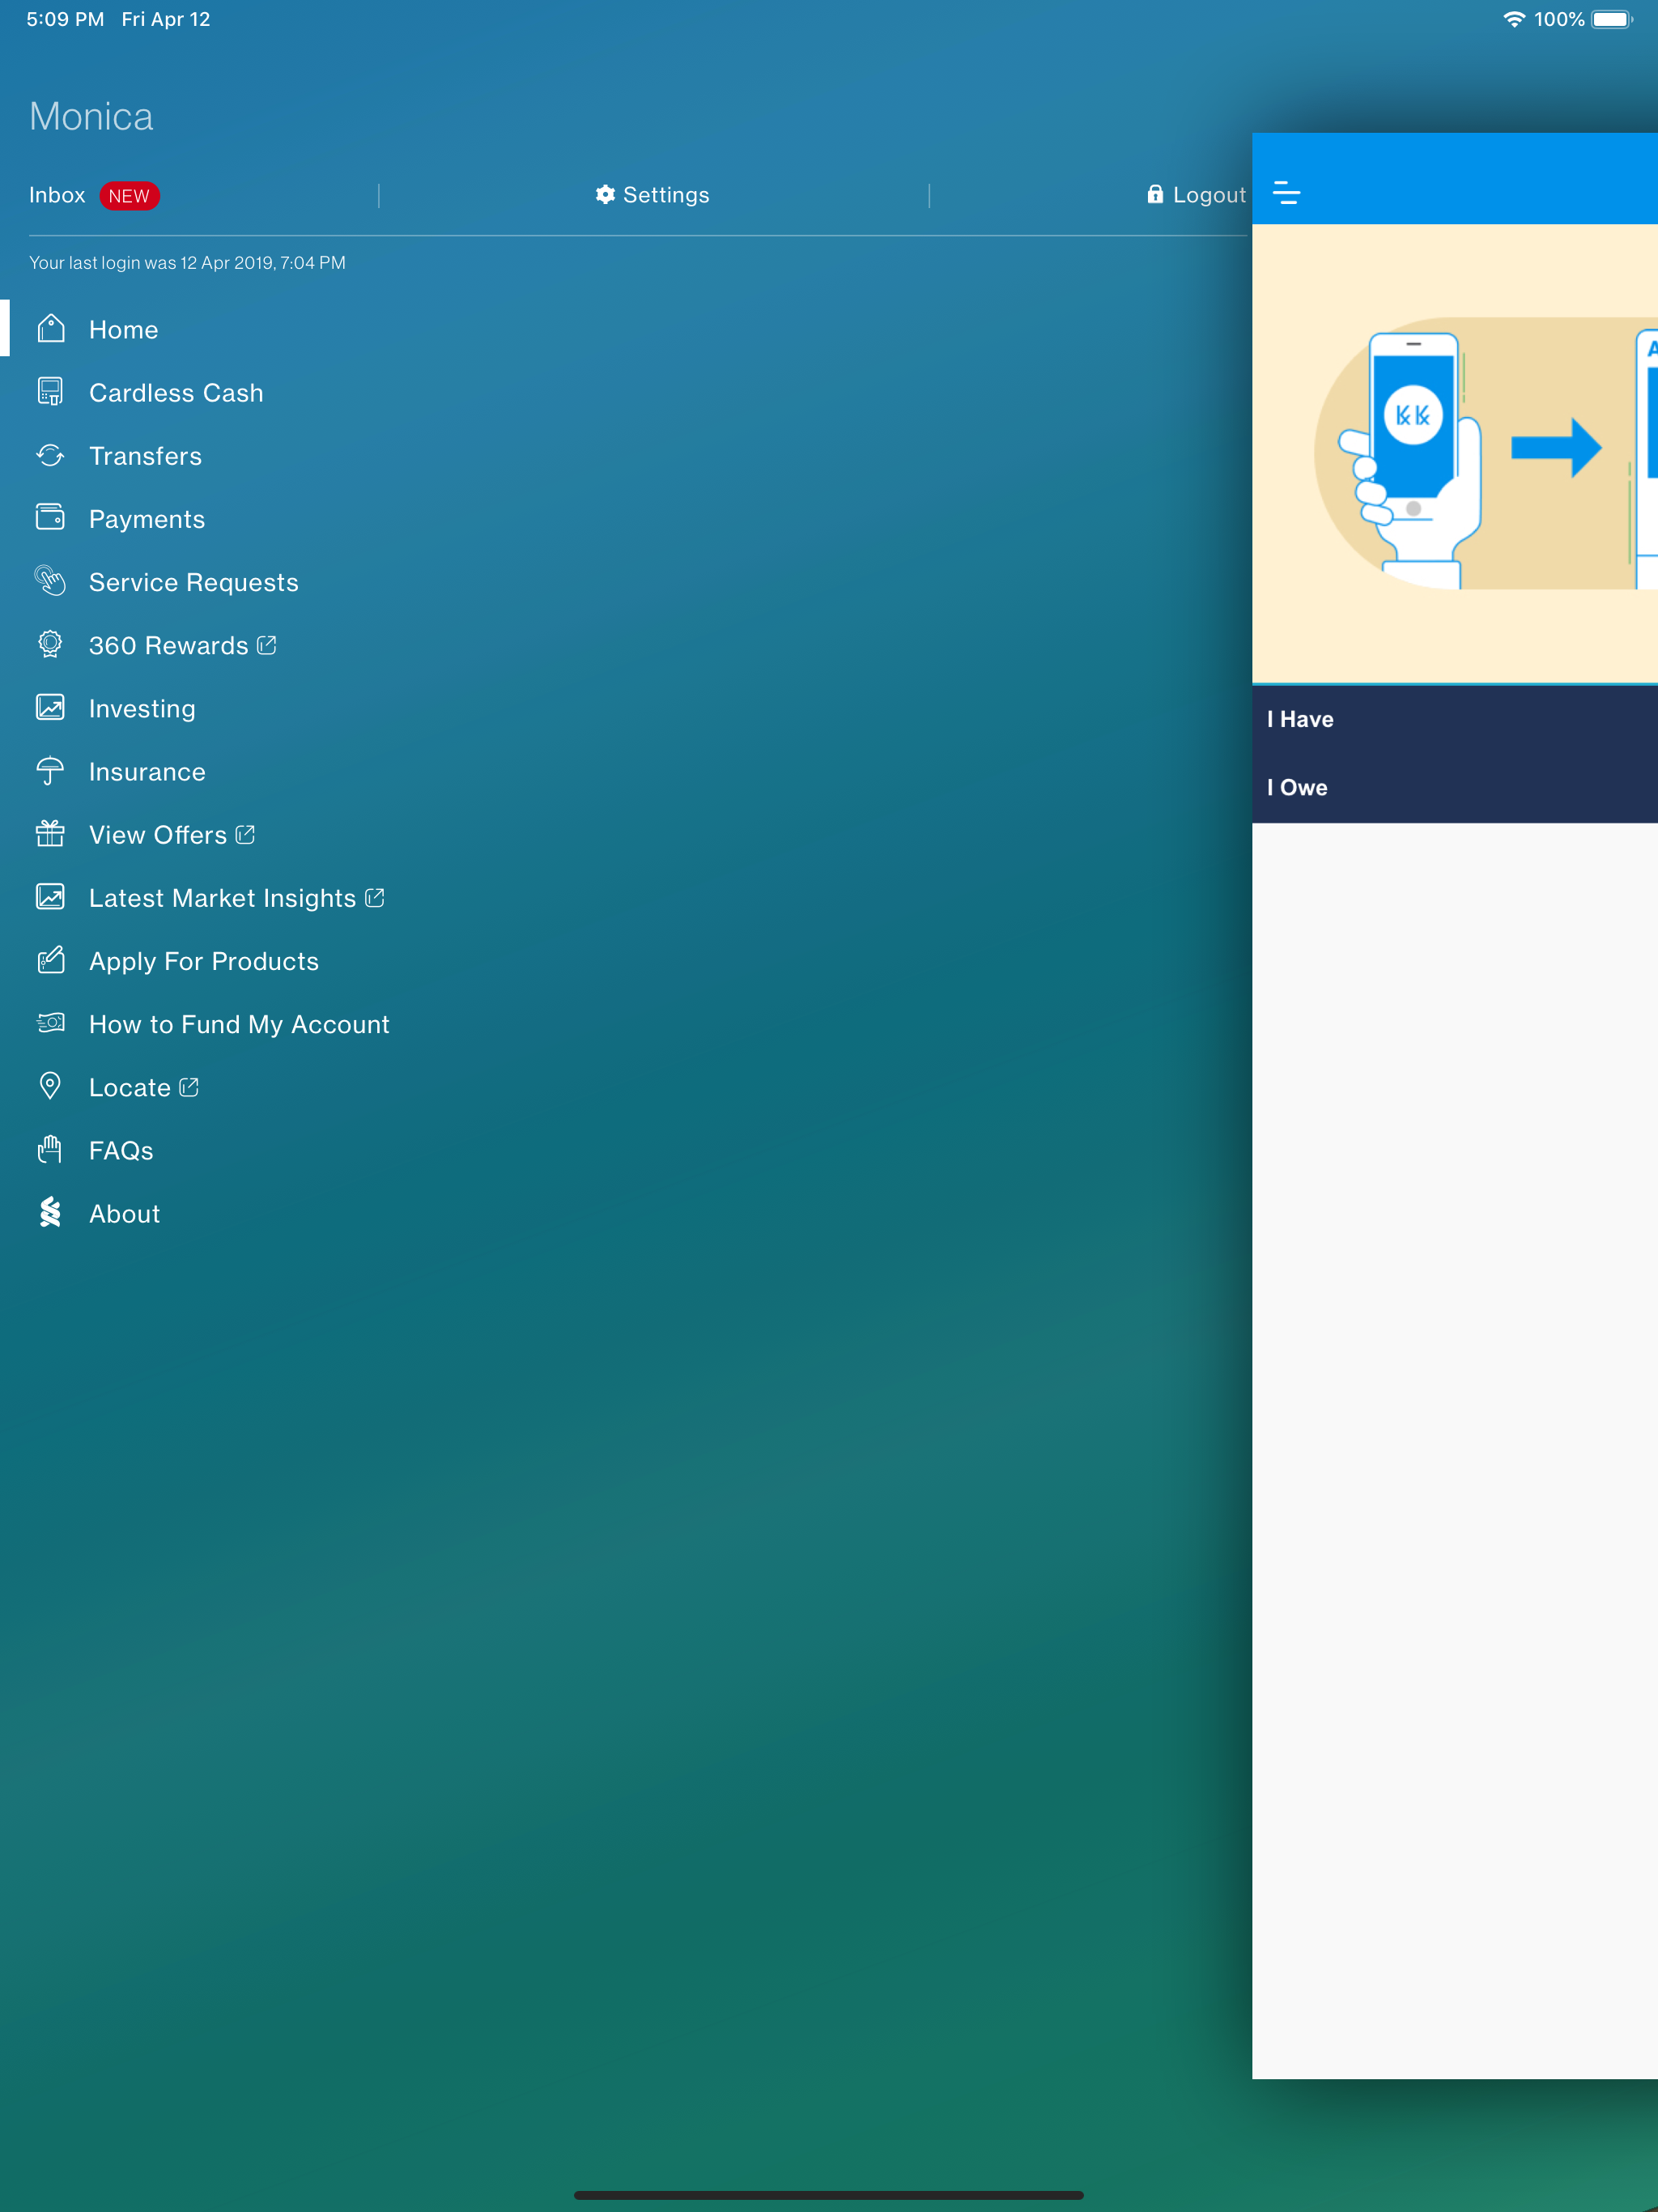
Task: Select Payments in the side menu
Action: coord(147,519)
